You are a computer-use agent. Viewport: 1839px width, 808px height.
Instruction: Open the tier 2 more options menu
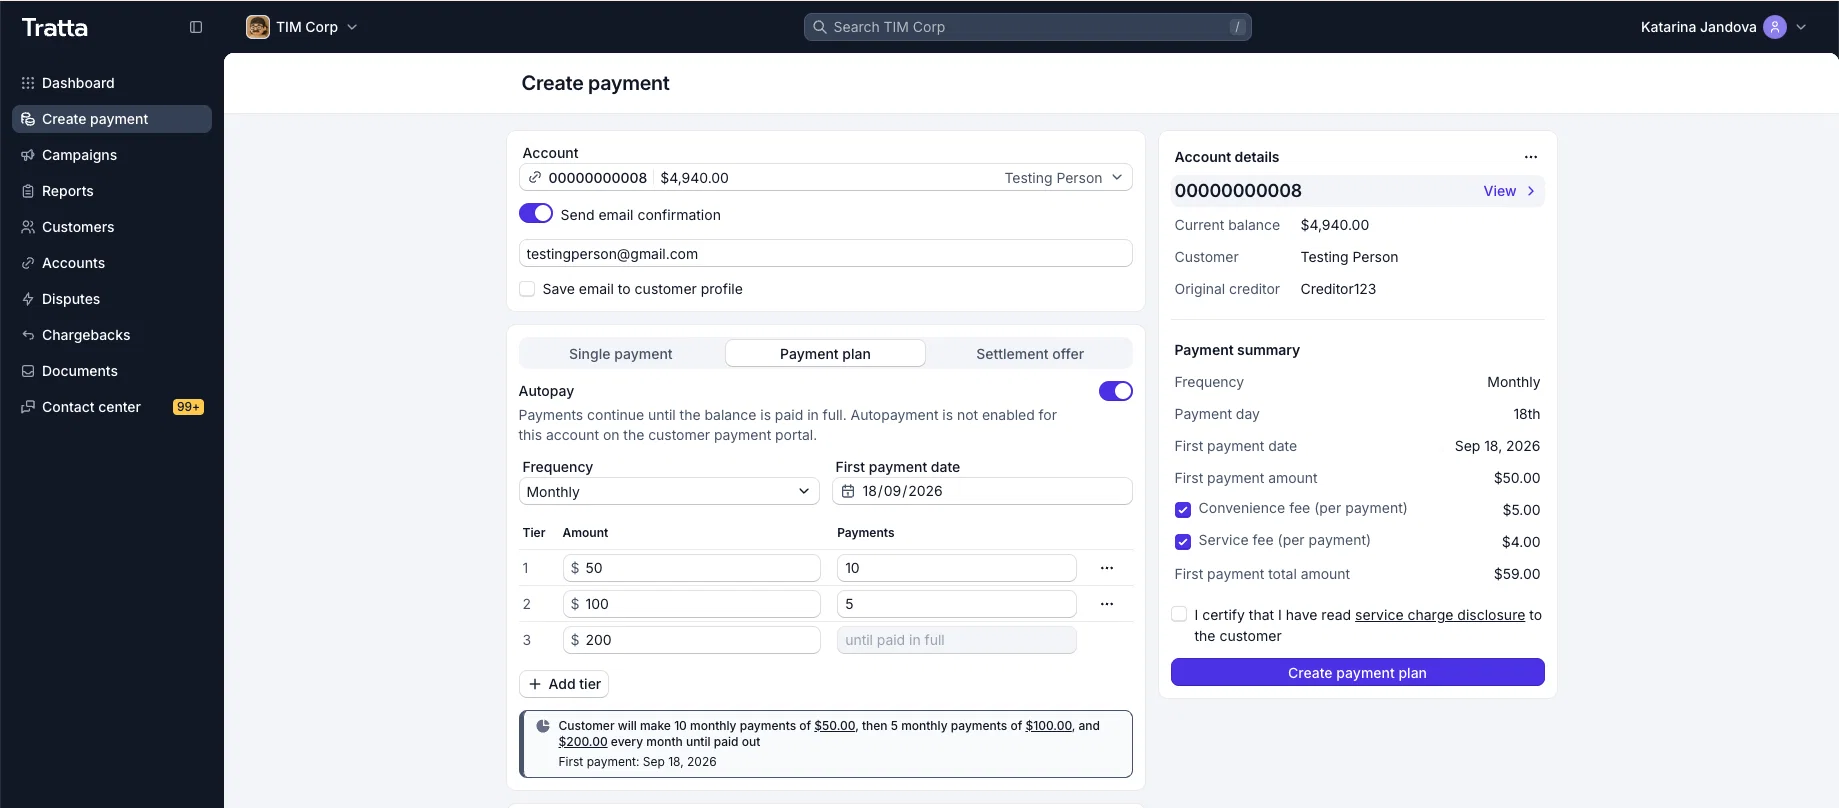(1107, 604)
